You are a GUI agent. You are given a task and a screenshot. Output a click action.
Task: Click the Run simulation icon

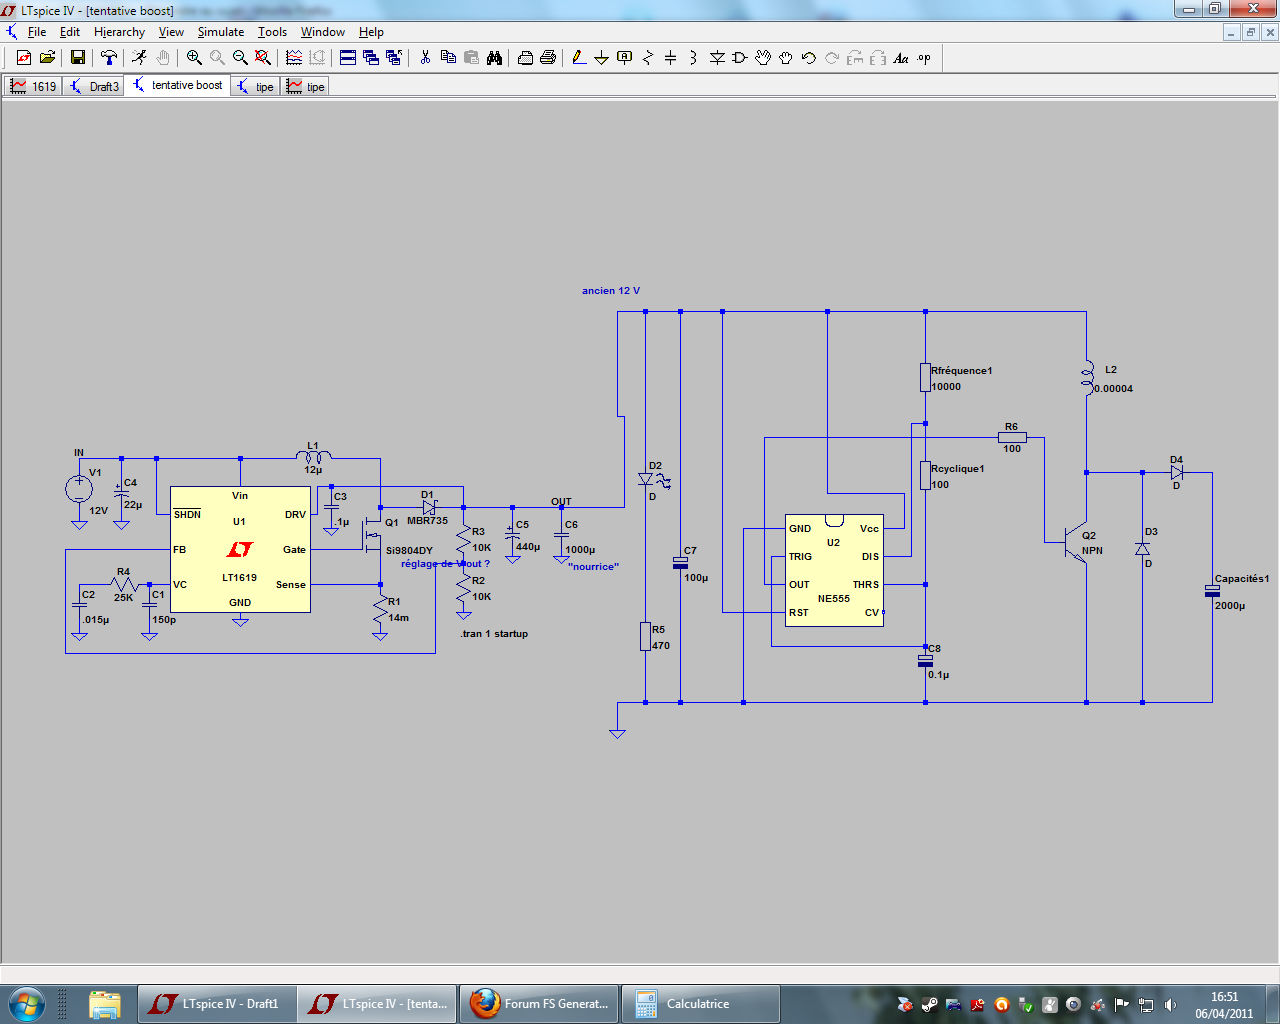click(139, 58)
